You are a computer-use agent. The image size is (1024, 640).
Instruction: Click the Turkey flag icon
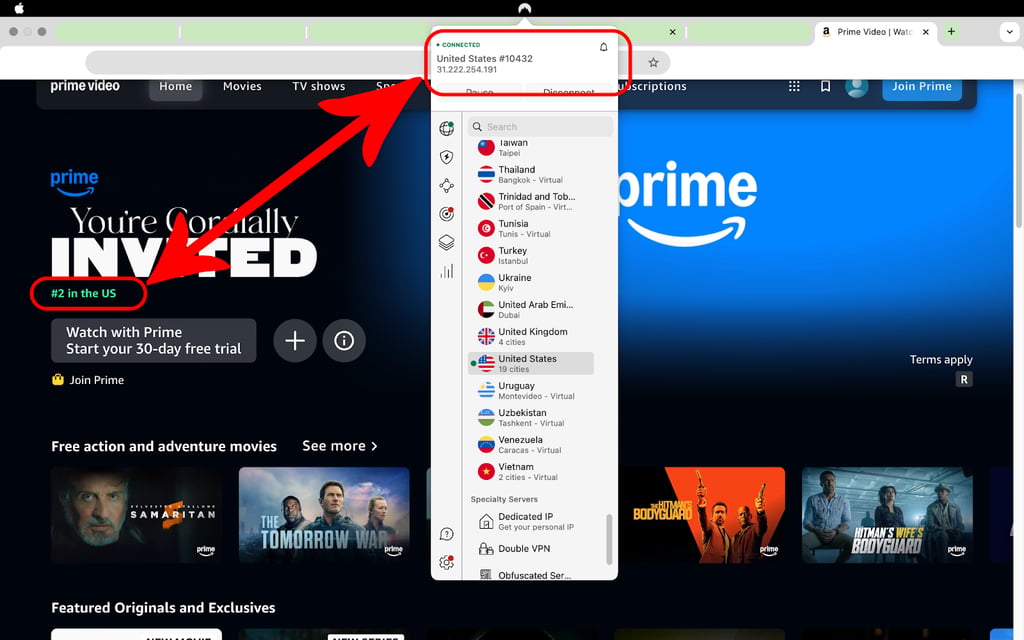[486, 255]
